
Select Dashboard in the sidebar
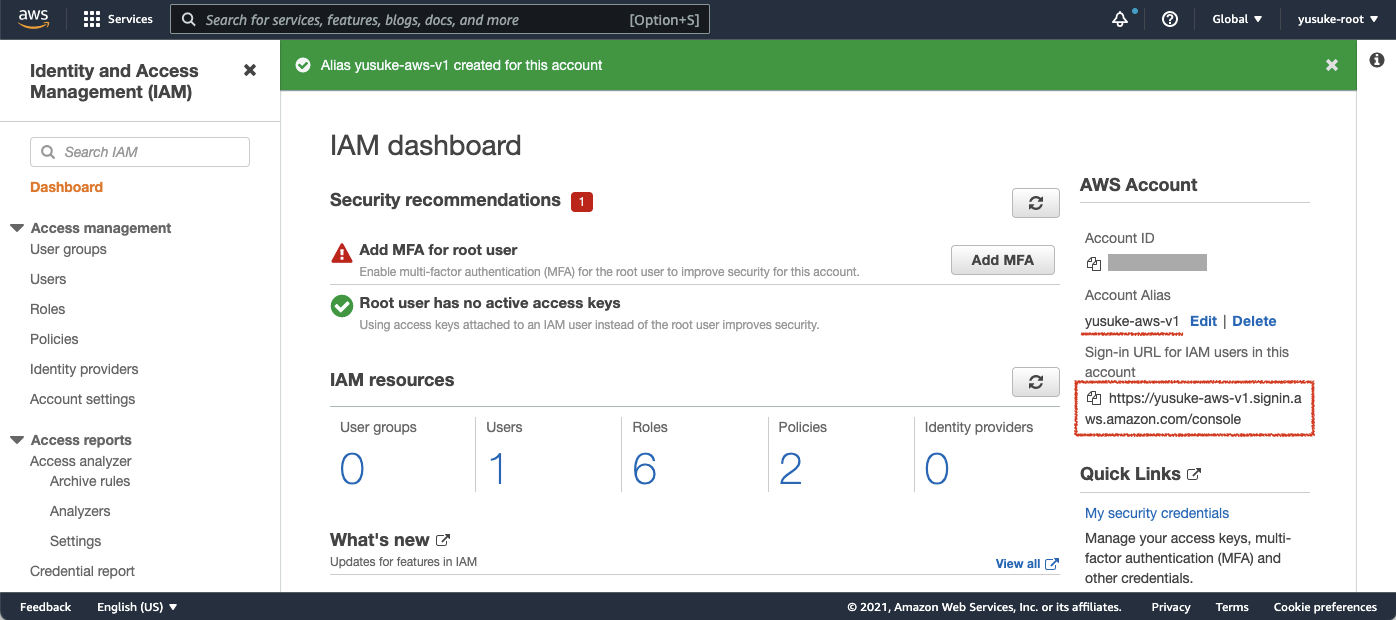coord(66,187)
